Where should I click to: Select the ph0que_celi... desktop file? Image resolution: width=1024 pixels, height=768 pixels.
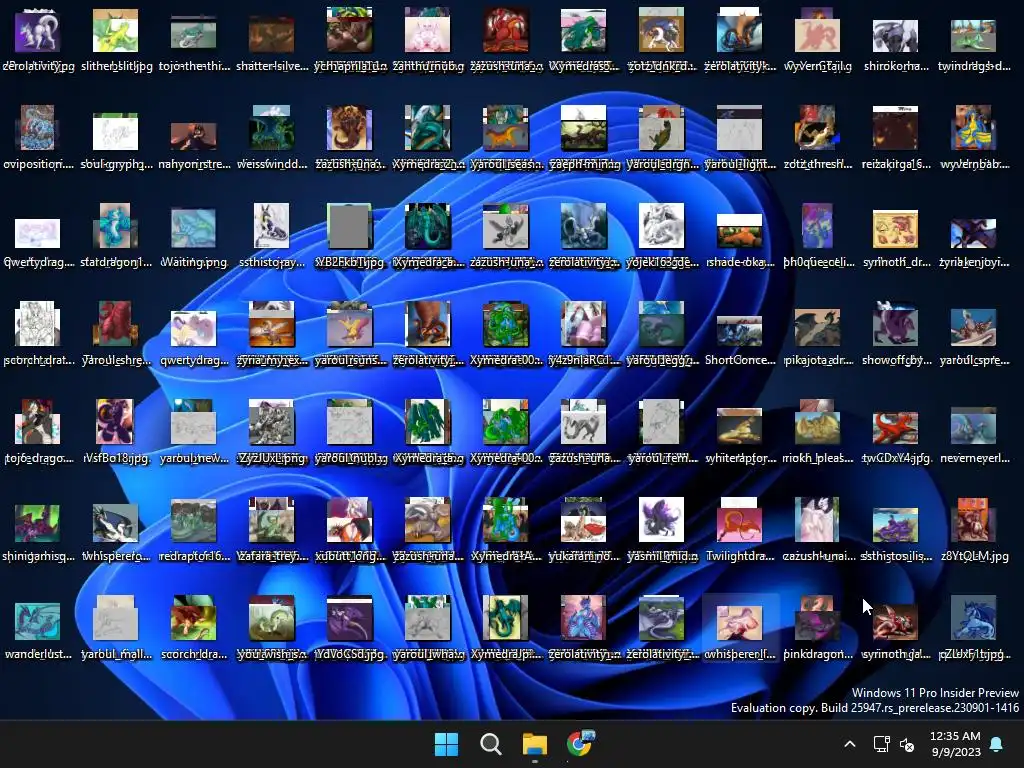(818, 236)
